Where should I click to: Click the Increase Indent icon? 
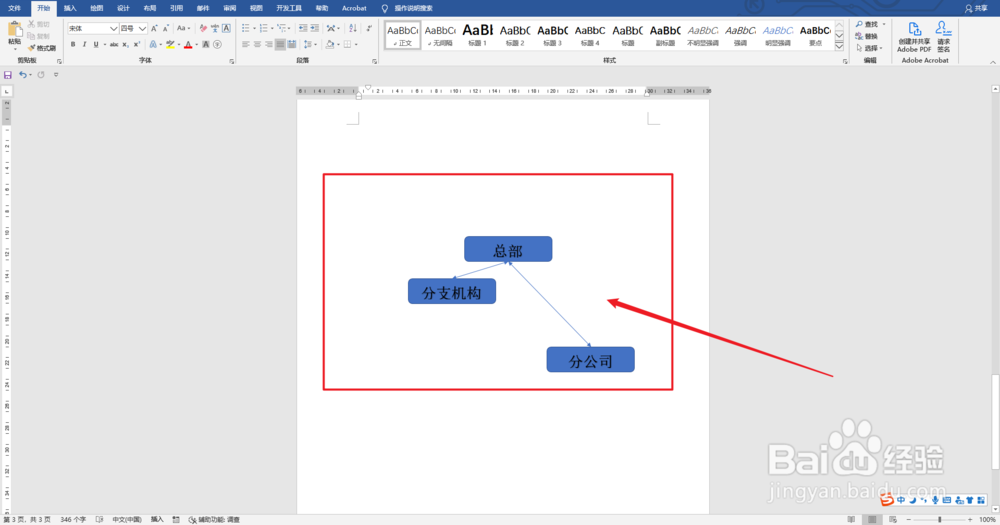tap(314, 29)
